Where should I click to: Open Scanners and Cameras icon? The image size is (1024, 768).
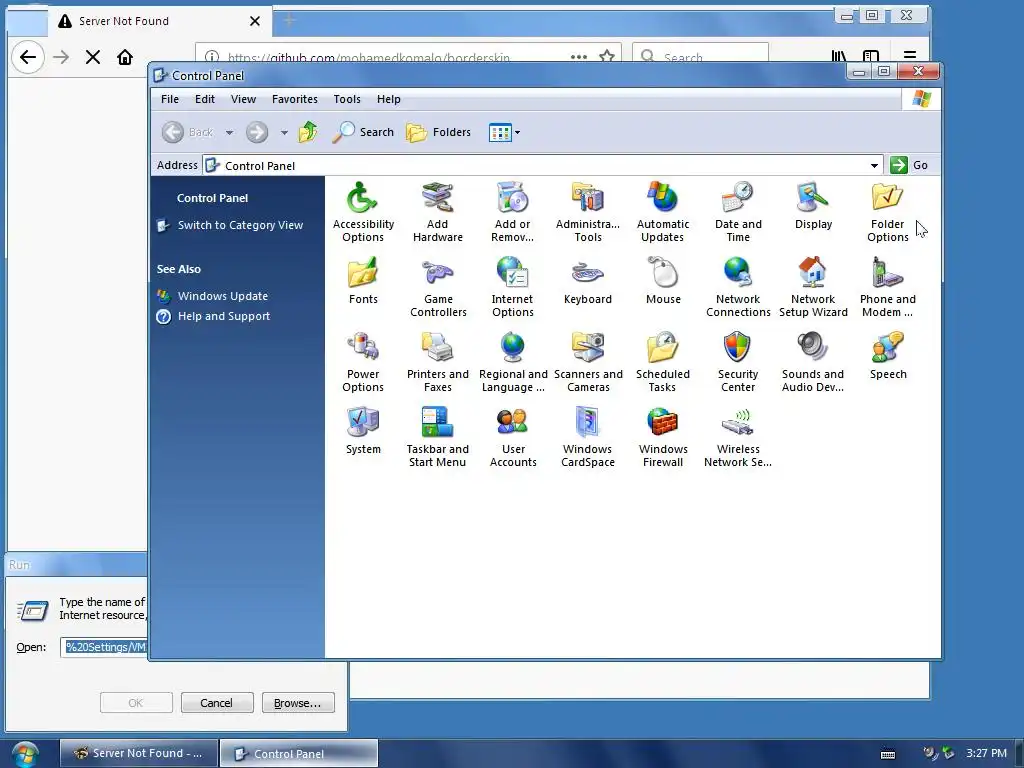pyautogui.click(x=588, y=362)
